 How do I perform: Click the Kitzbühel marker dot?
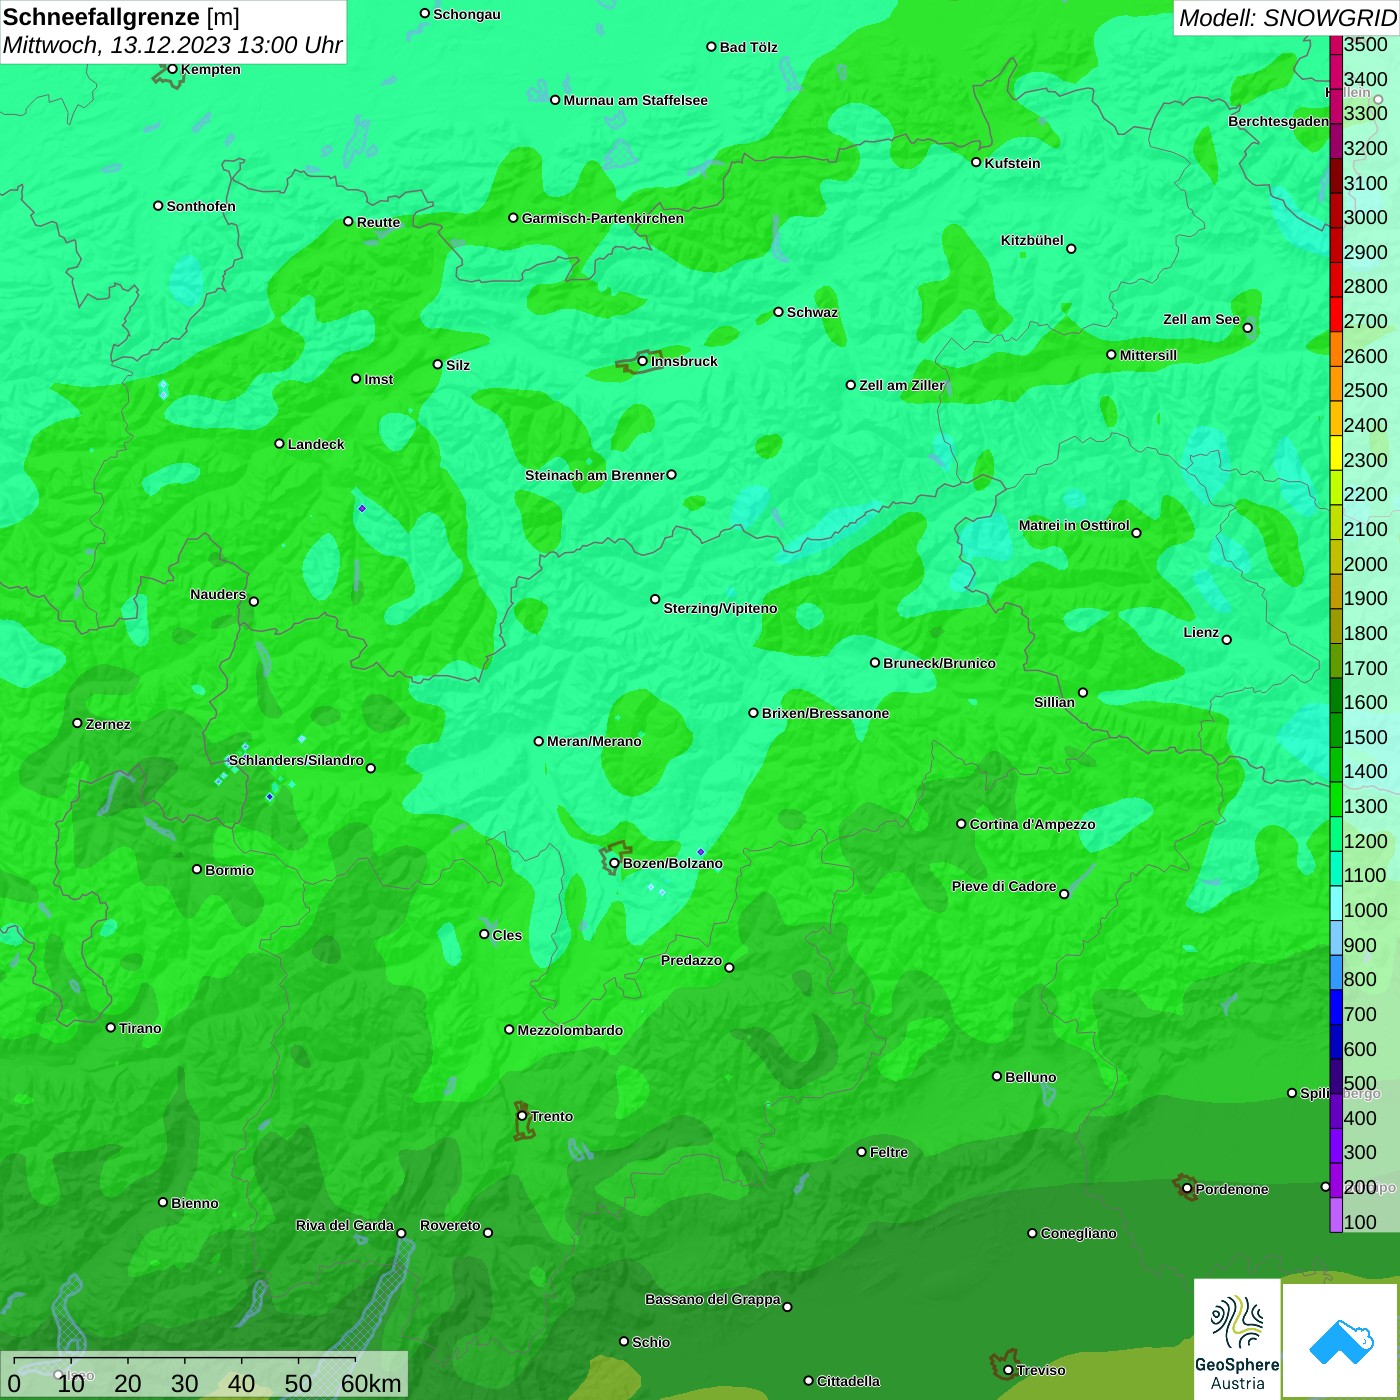pyautogui.click(x=1071, y=249)
